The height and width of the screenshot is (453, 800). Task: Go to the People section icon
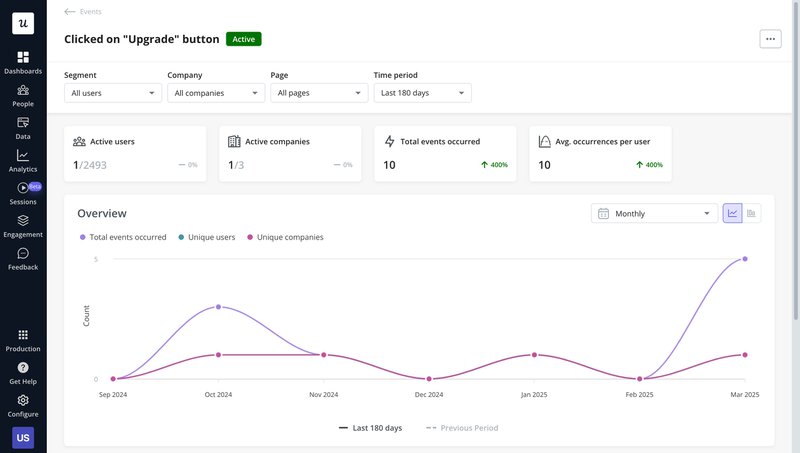pos(23,91)
